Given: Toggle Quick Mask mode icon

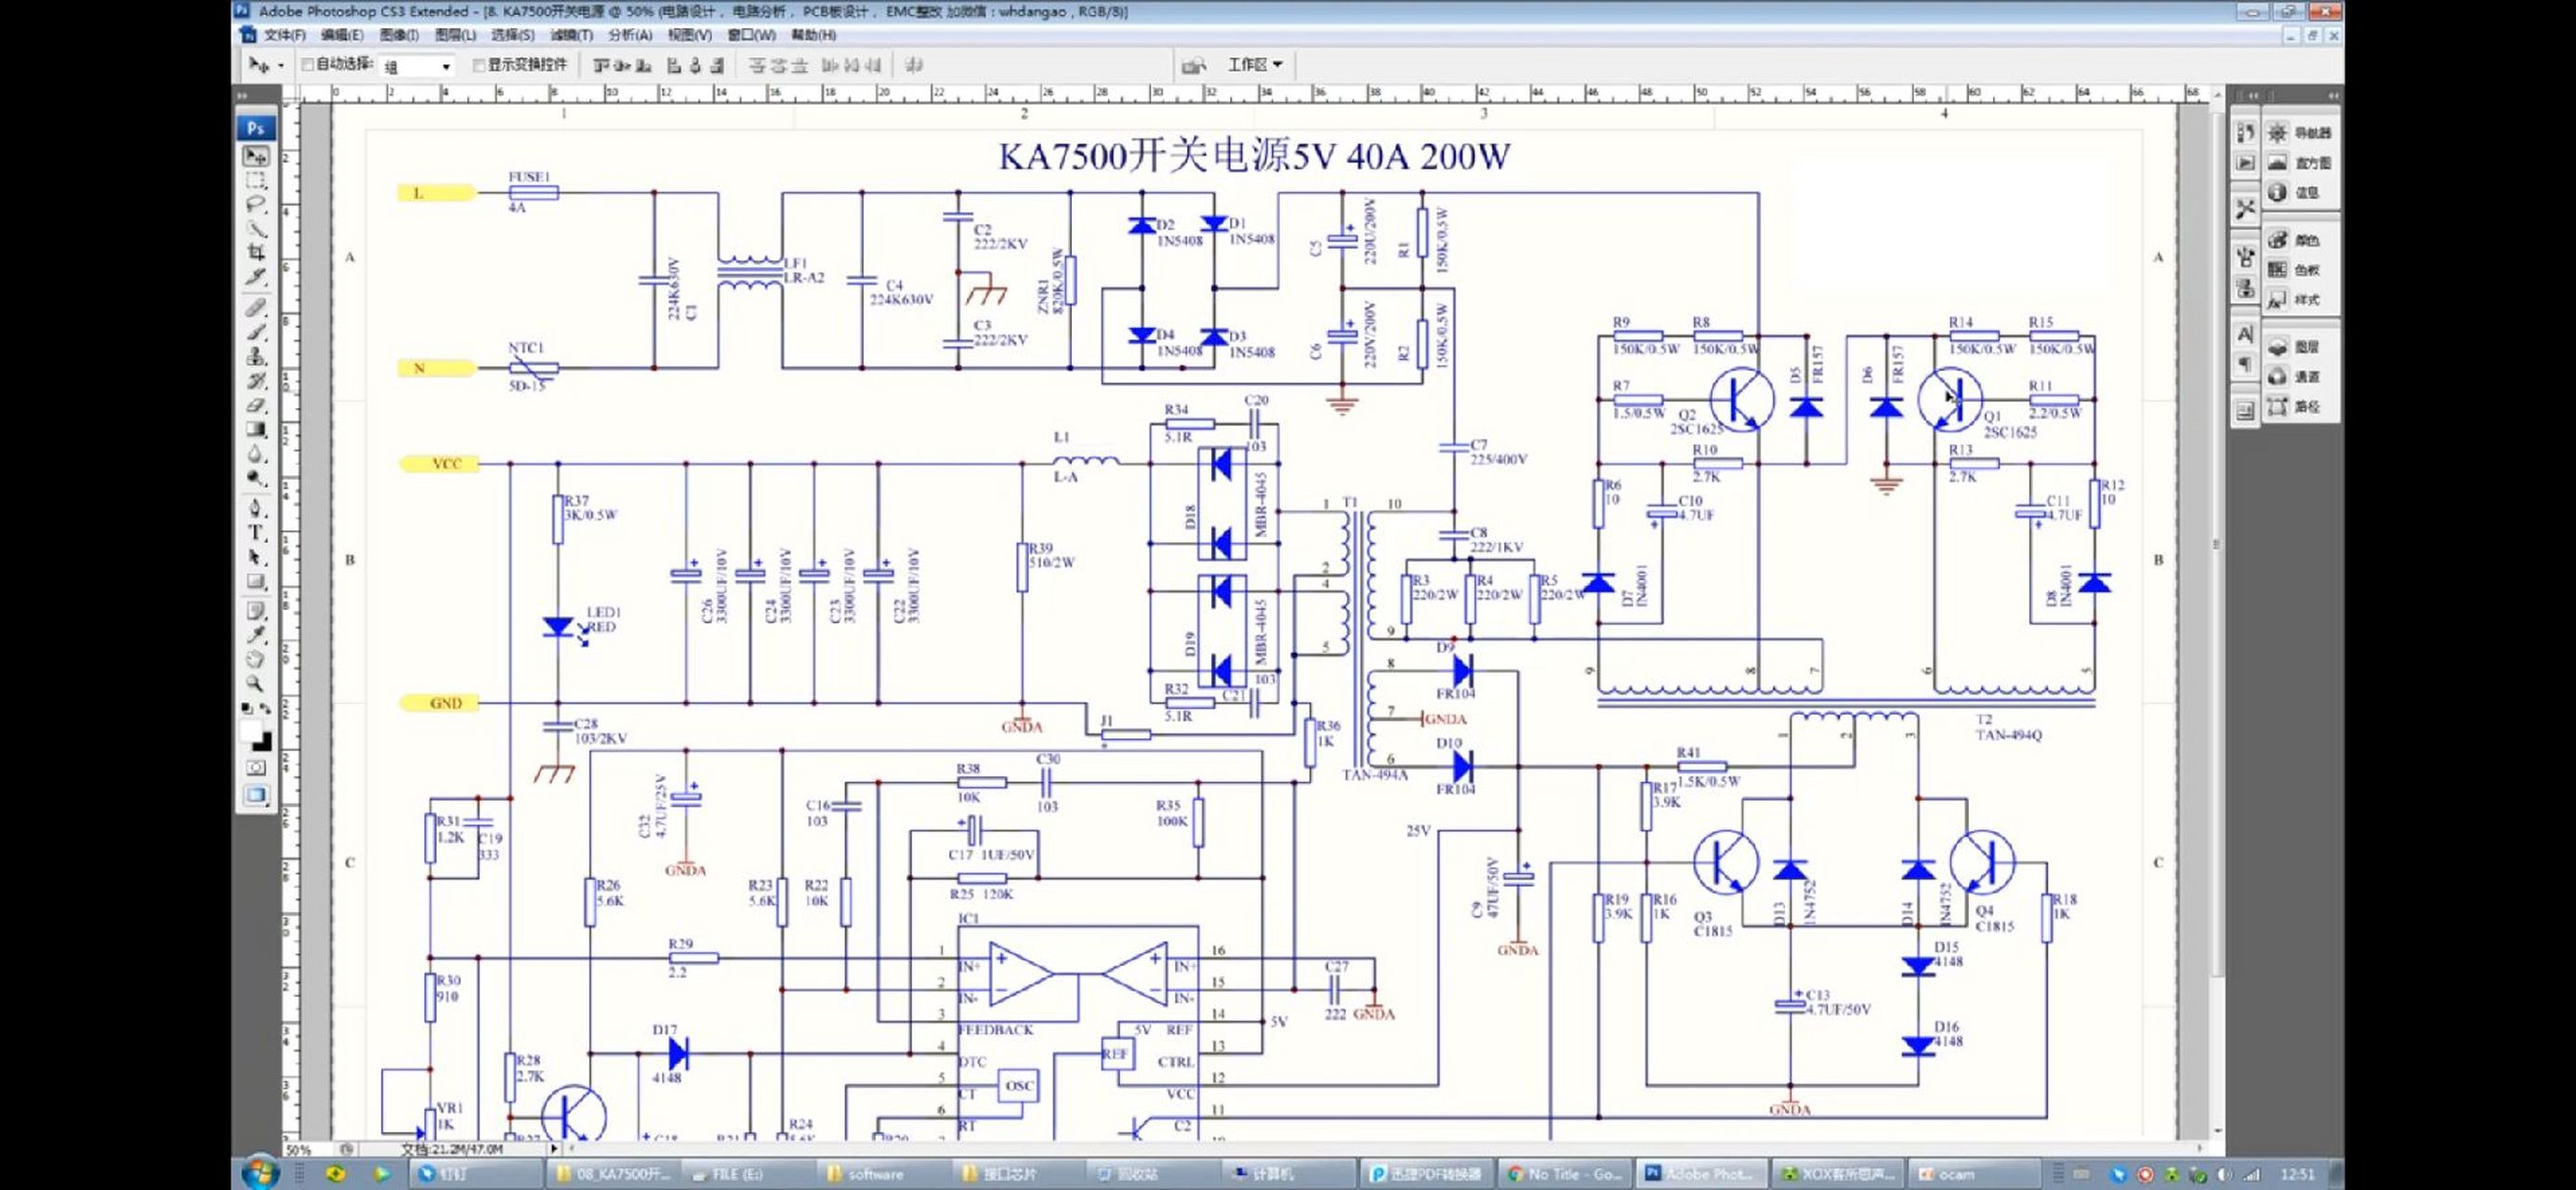Looking at the screenshot, I should tap(256, 768).
